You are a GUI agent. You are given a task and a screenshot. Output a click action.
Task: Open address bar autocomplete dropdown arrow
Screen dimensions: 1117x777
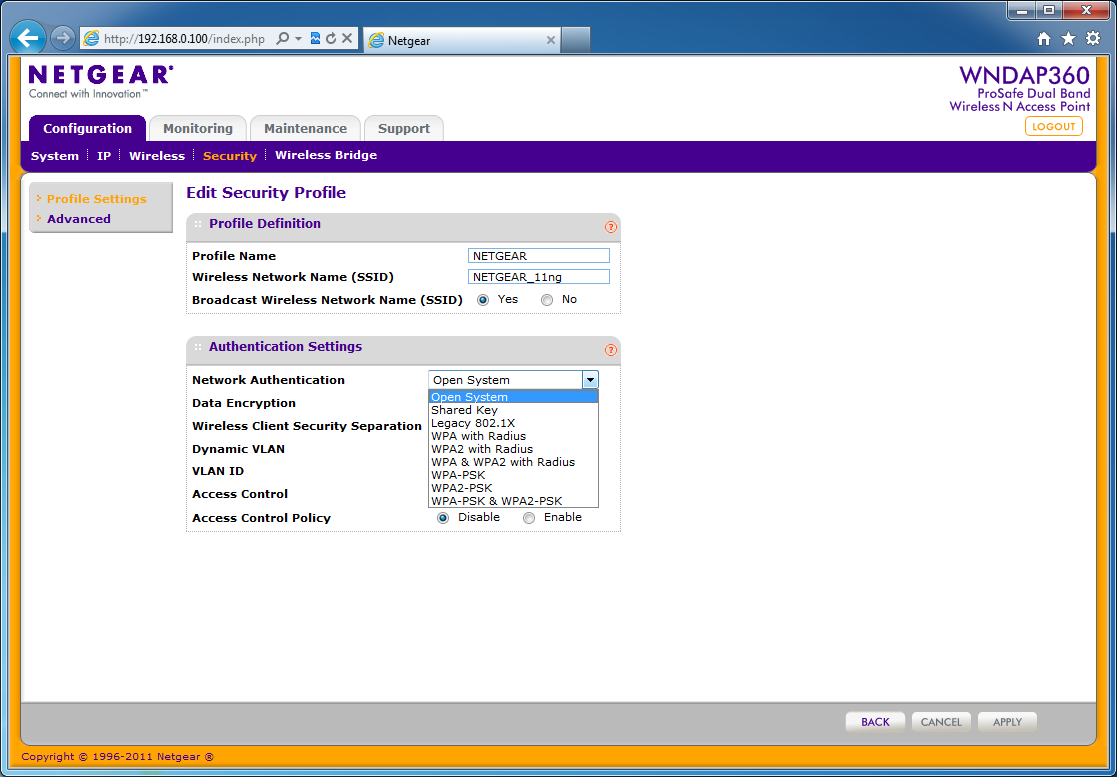click(x=298, y=38)
